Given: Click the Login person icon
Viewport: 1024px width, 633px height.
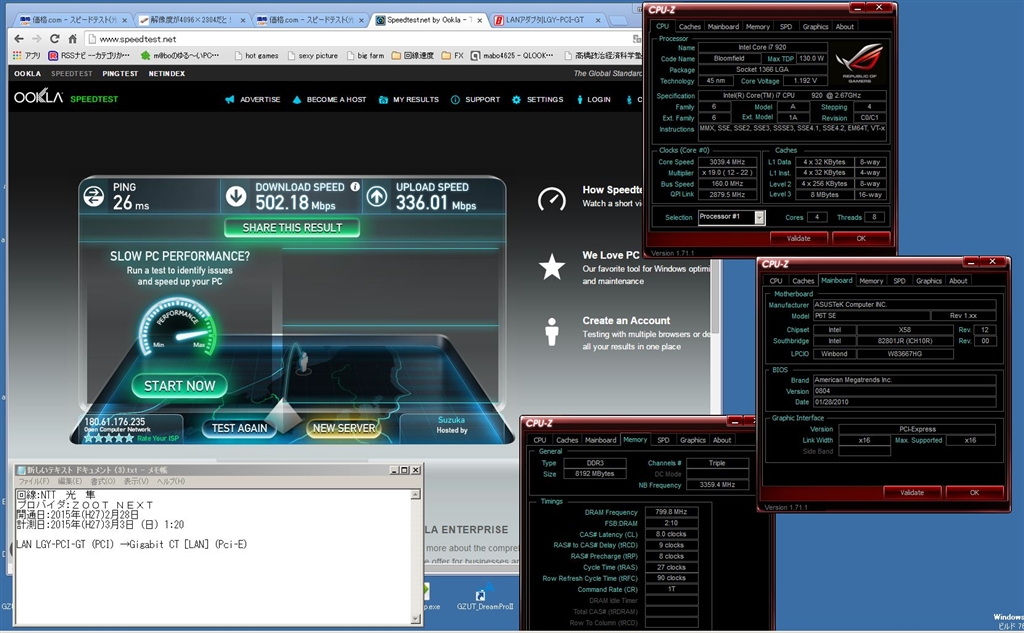Looking at the screenshot, I should tap(579, 99).
